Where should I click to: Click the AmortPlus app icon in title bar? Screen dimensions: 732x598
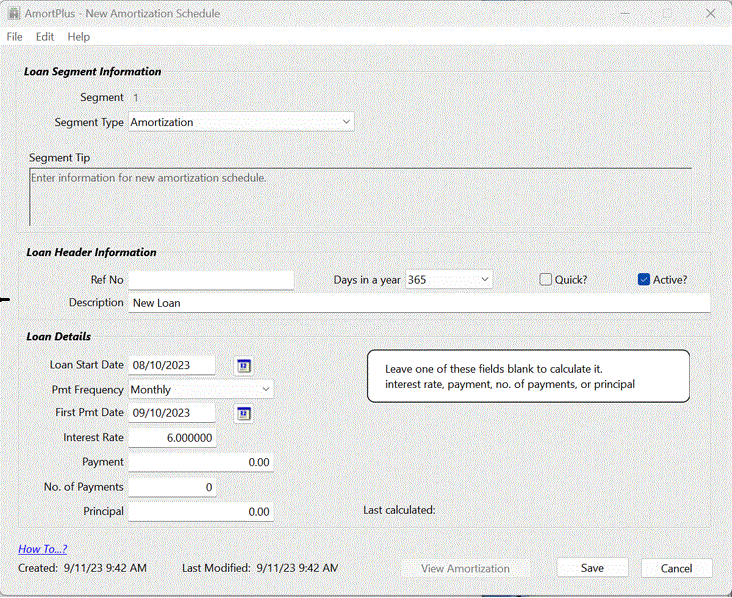[x=14, y=14]
